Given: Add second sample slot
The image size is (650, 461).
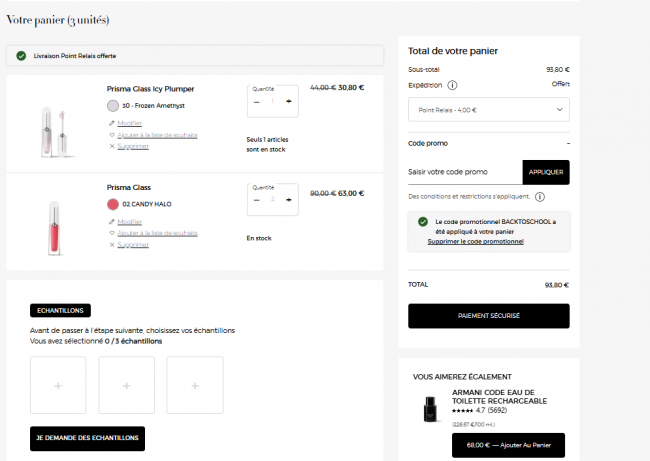Looking at the screenshot, I should (x=126, y=386).
